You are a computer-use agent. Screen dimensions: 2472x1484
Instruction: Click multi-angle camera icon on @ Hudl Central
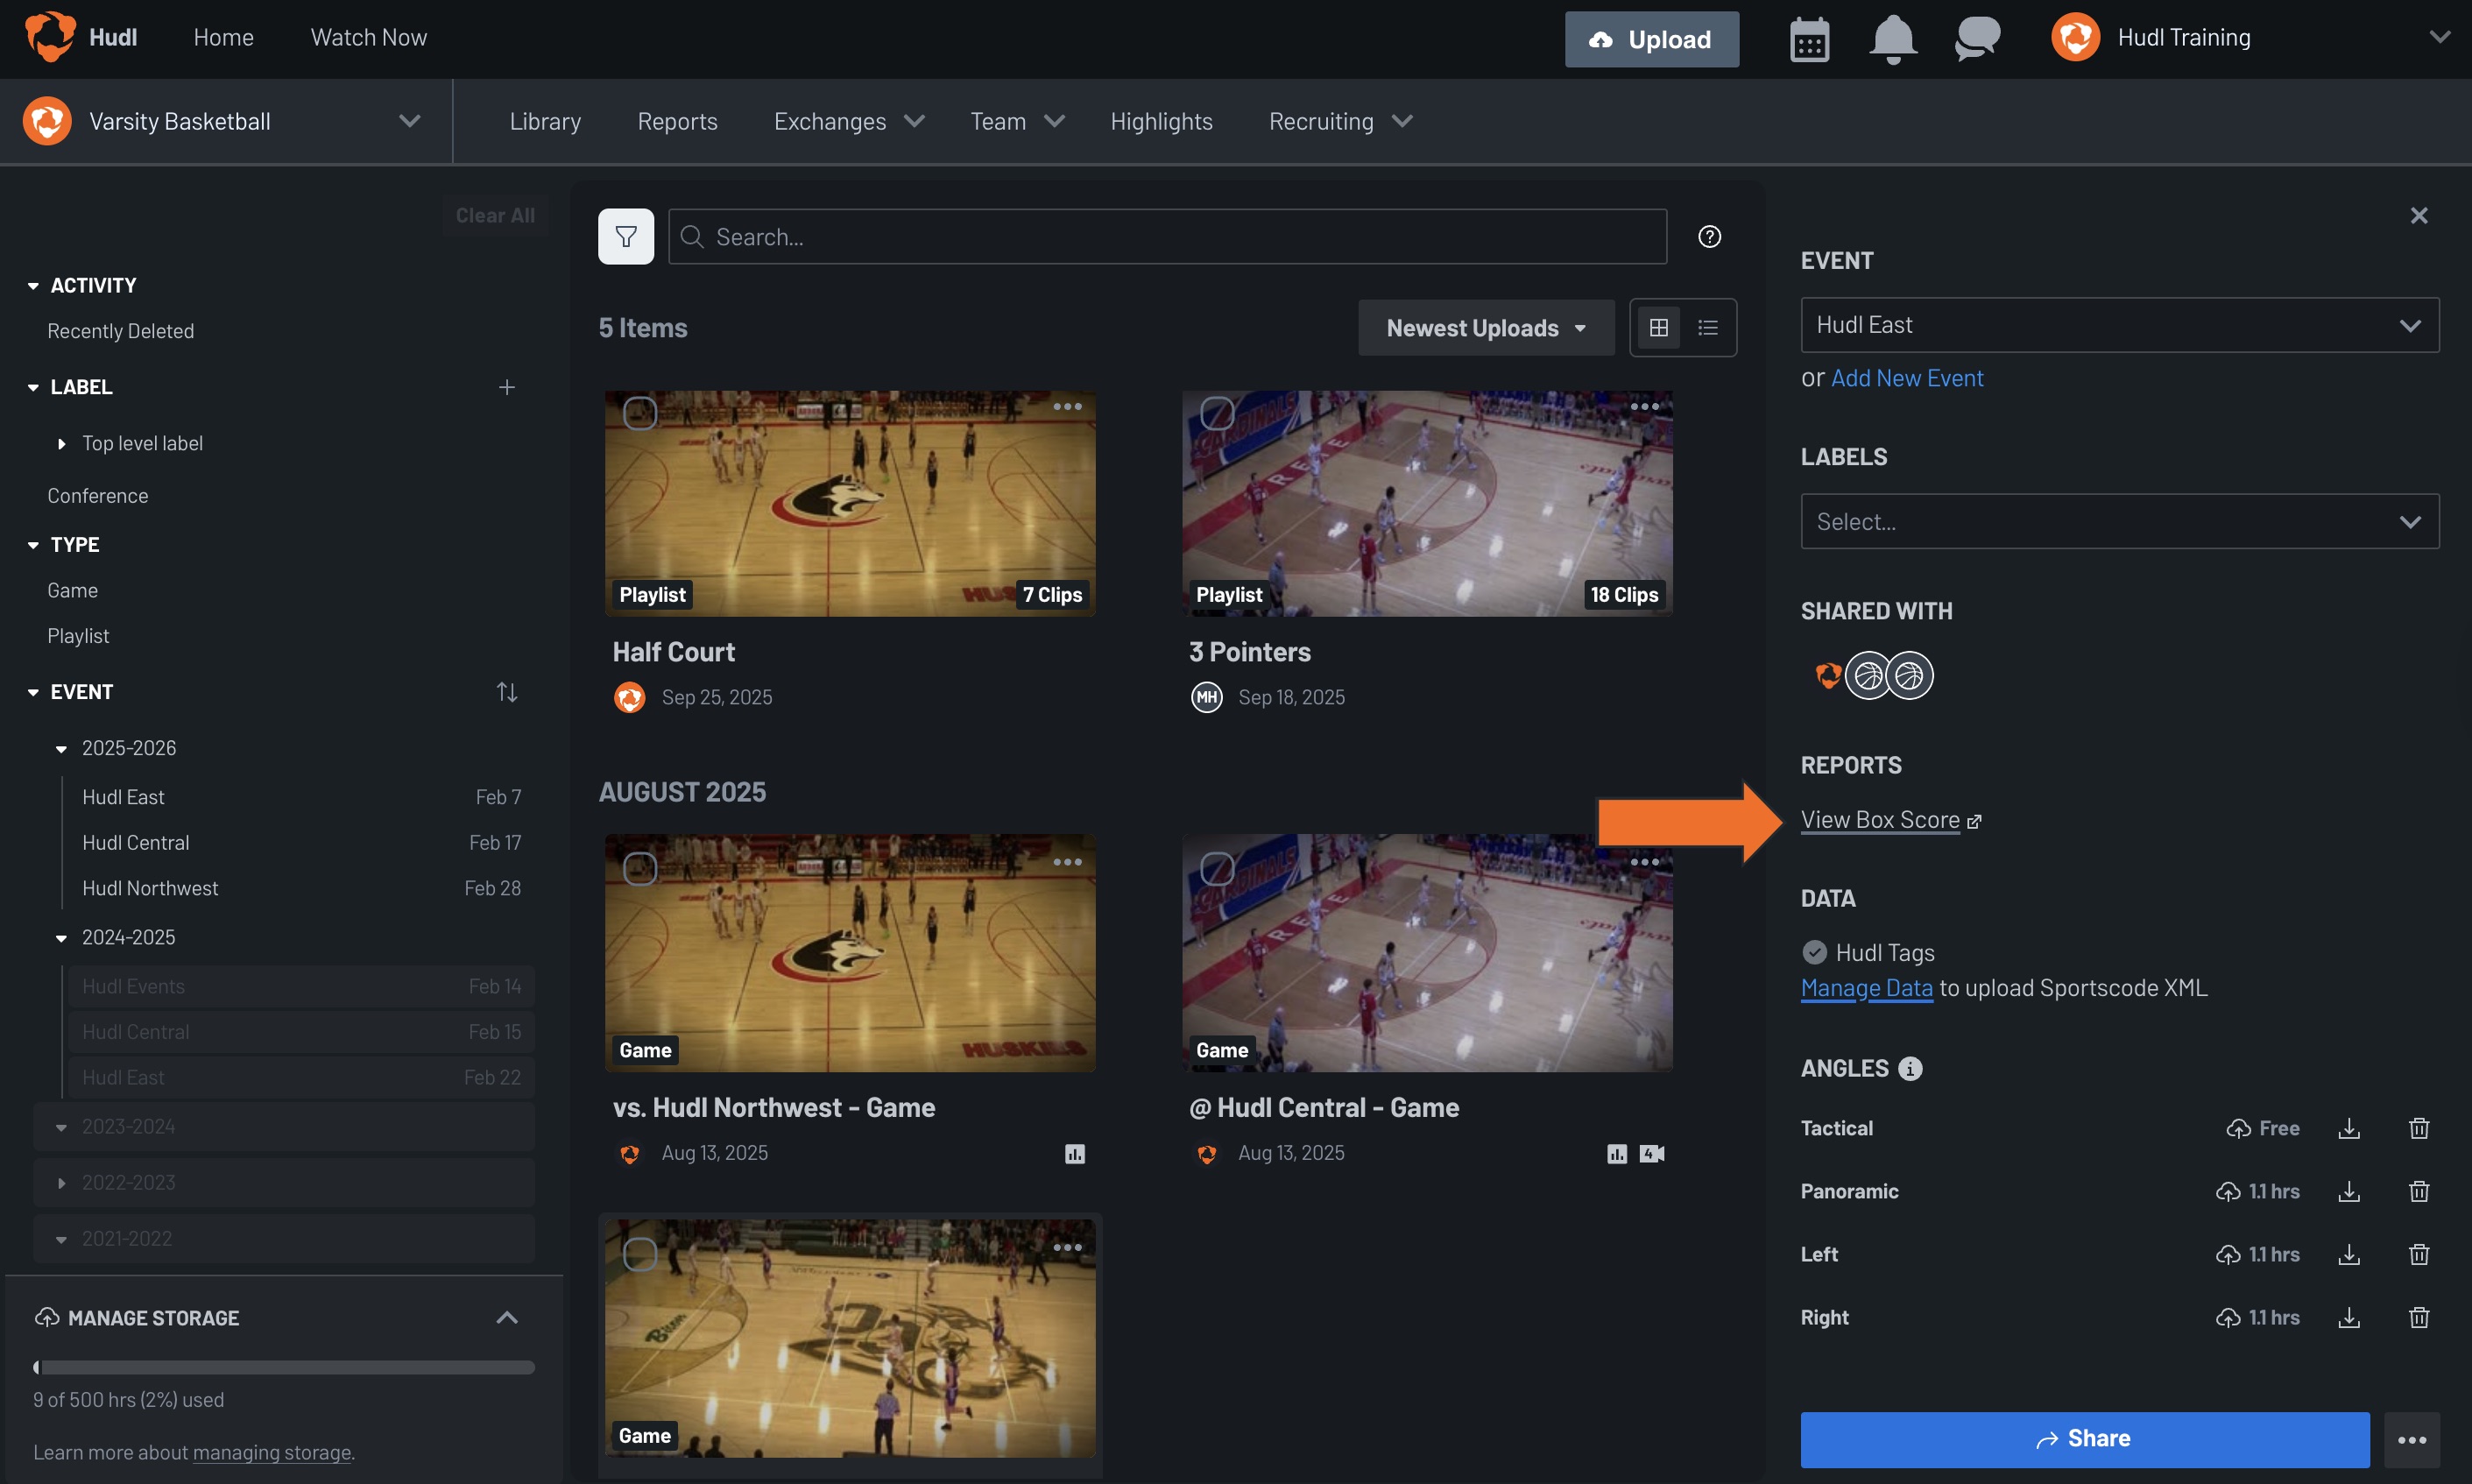pos(1652,1154)
